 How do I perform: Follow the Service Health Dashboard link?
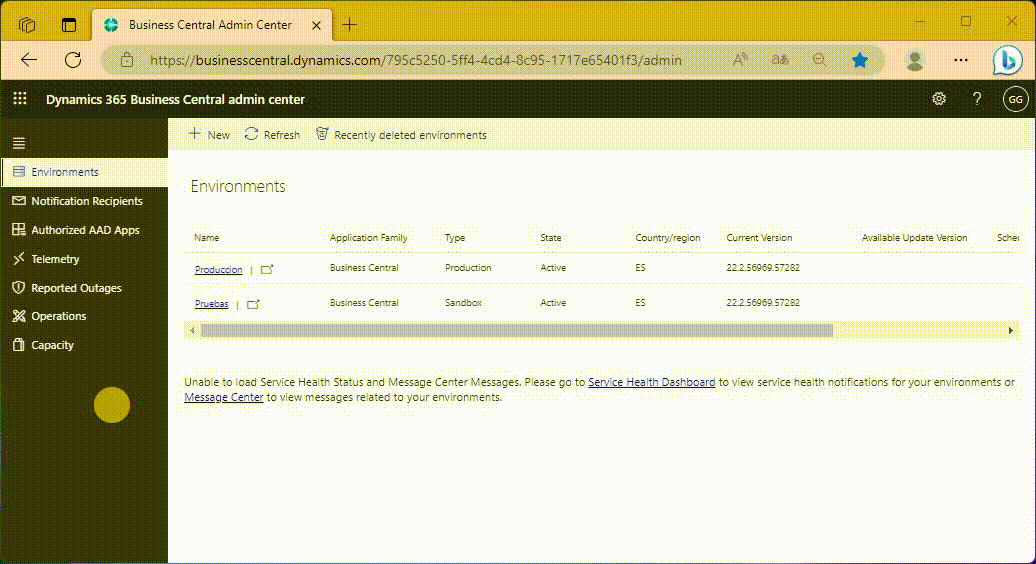[651, 382]
